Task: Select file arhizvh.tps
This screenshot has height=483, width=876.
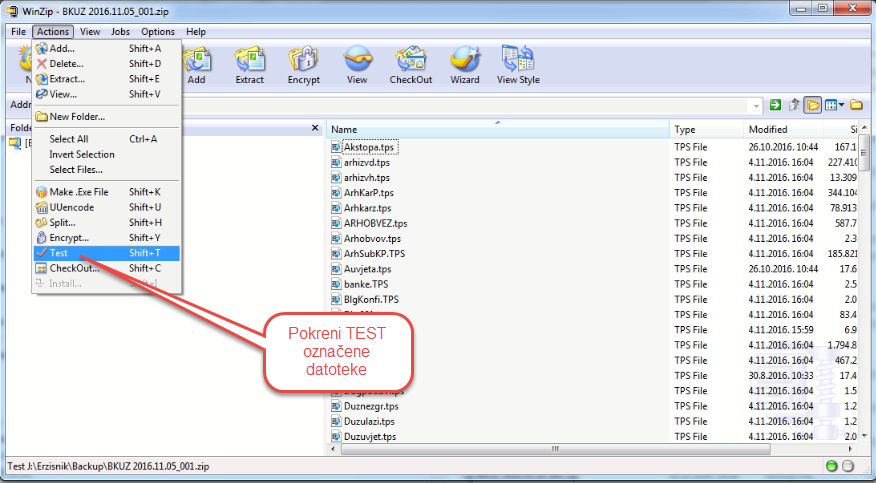Action: [x=367, y=178]
